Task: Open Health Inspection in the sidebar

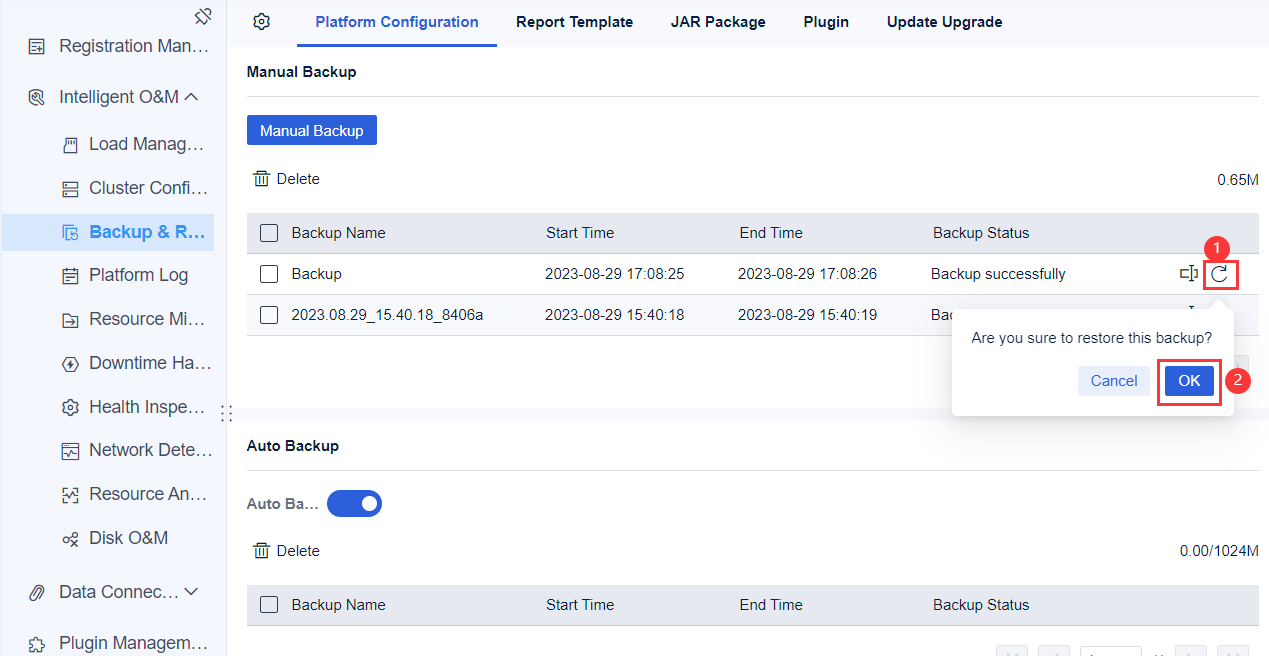Action: 141,406
